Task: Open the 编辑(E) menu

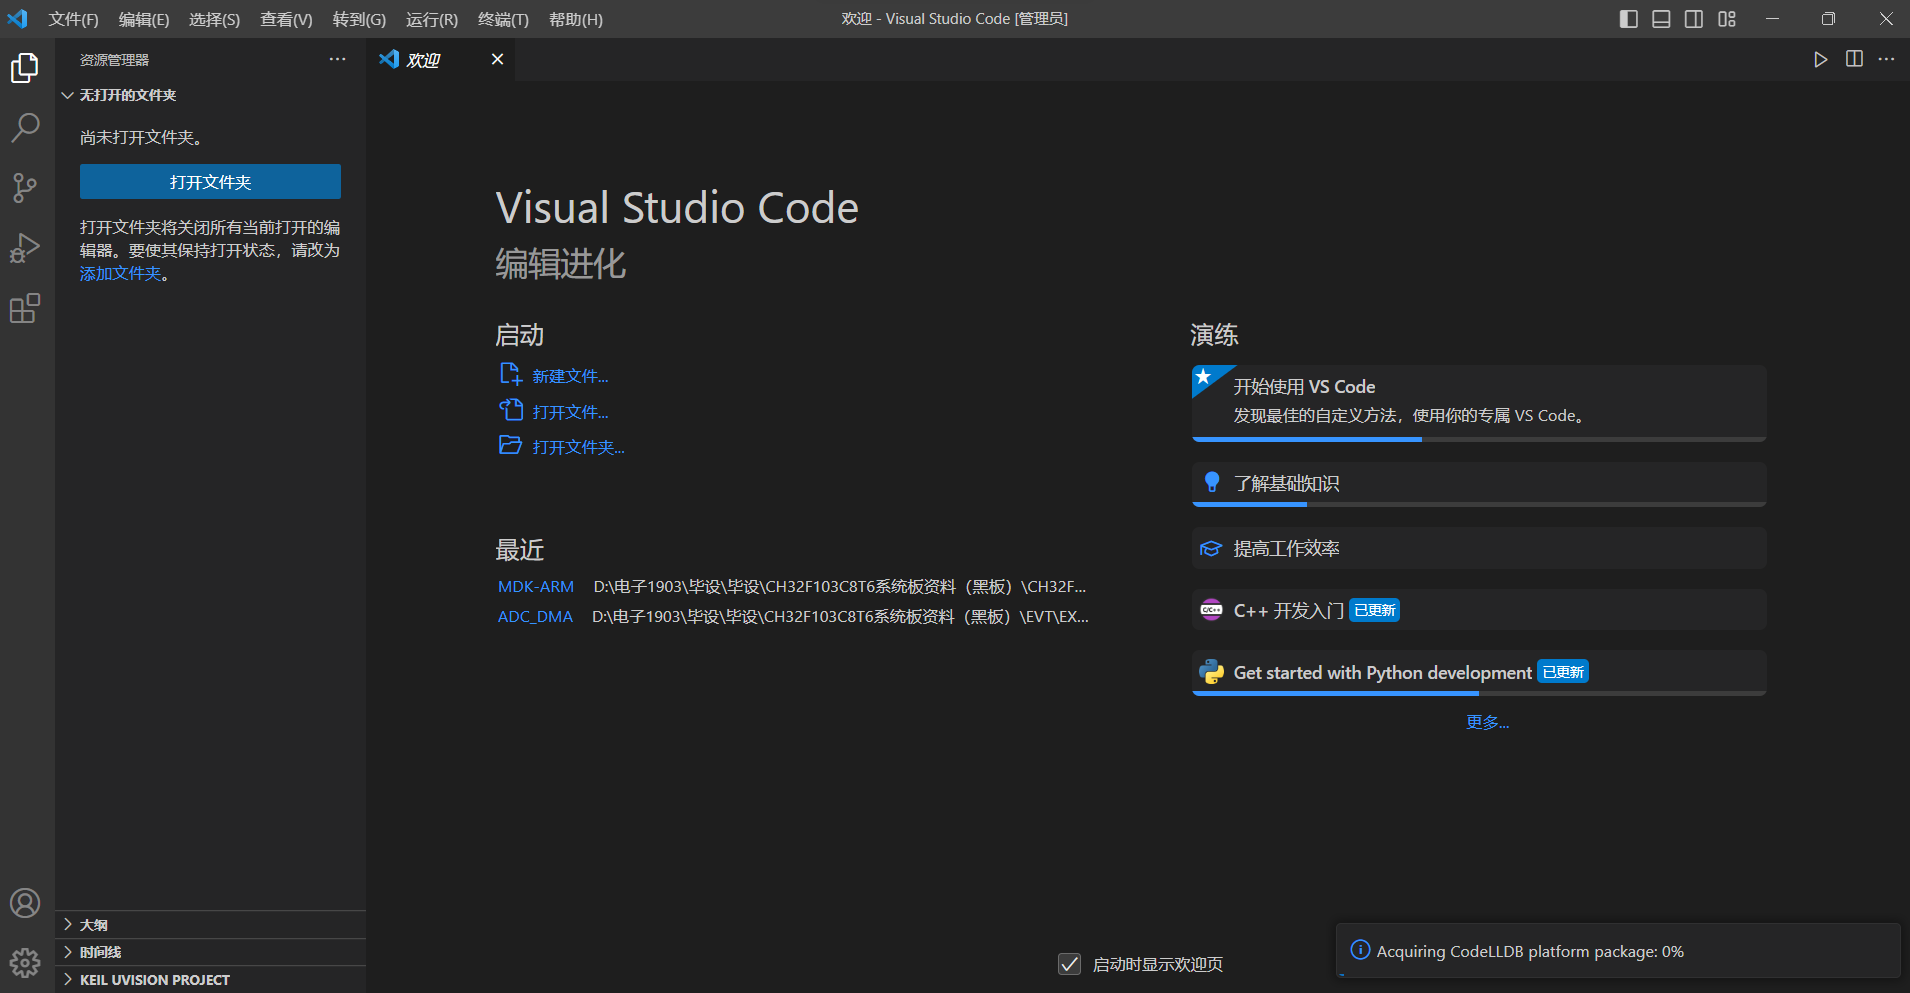Action: coord(144,19)
